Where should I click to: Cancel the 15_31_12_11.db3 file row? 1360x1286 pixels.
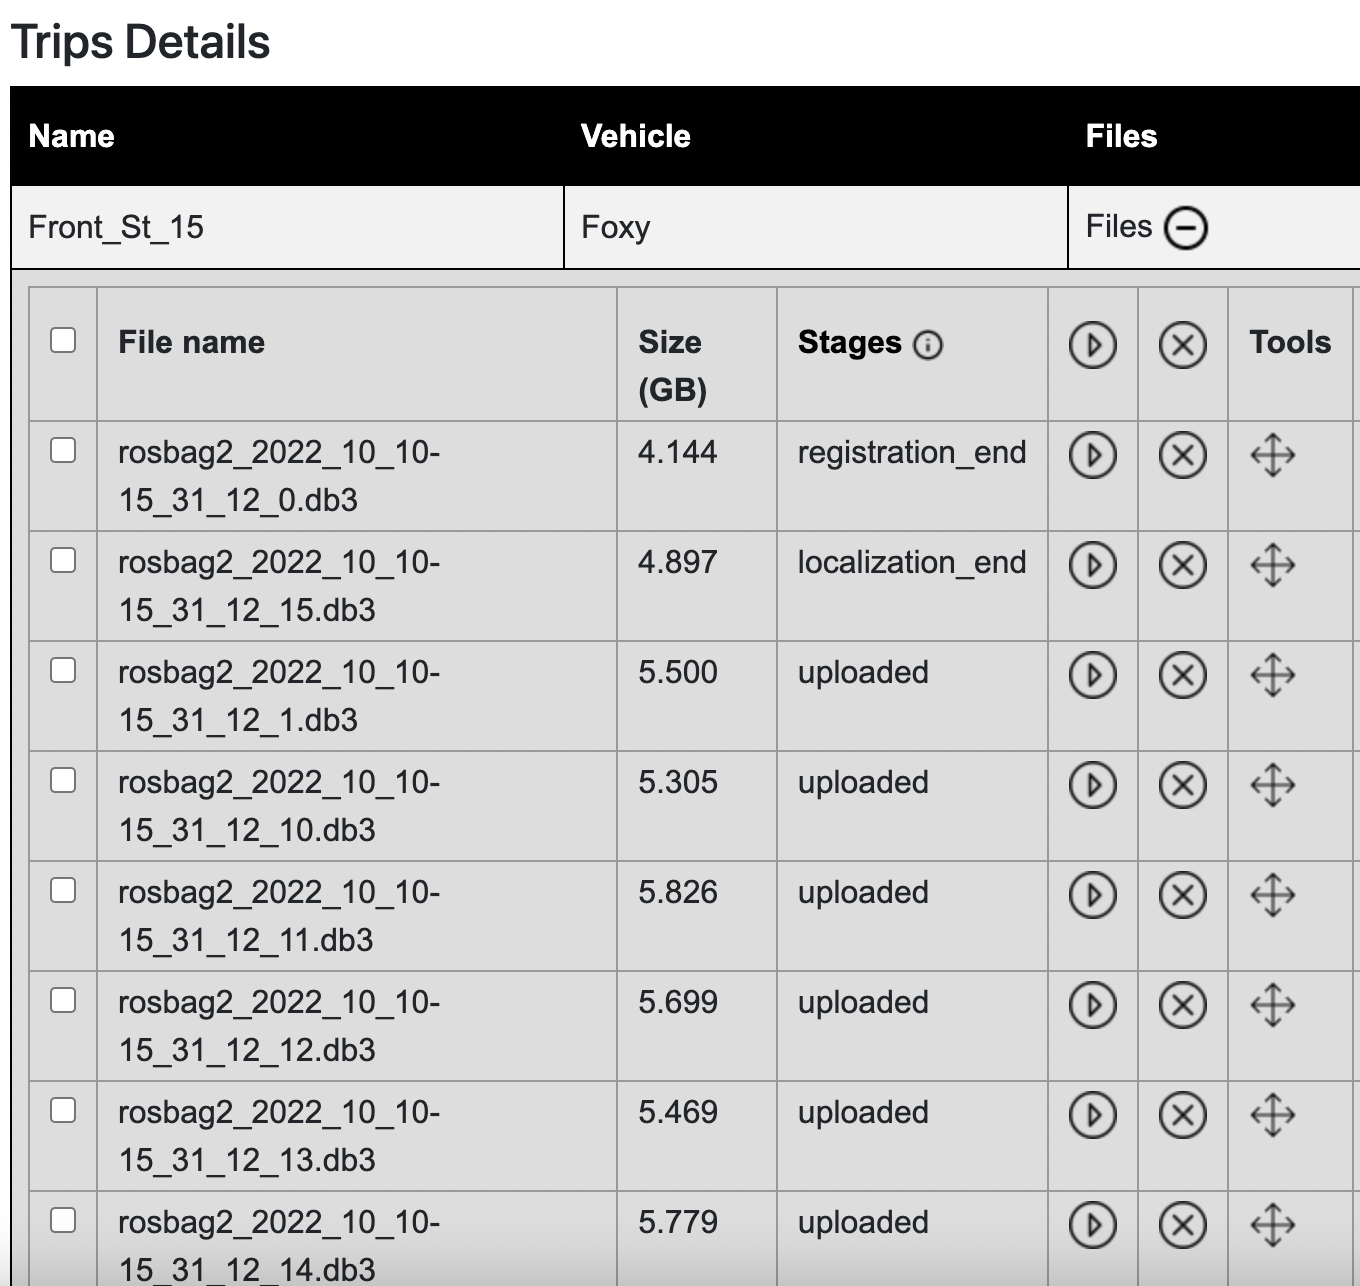tap(1182, 895)
